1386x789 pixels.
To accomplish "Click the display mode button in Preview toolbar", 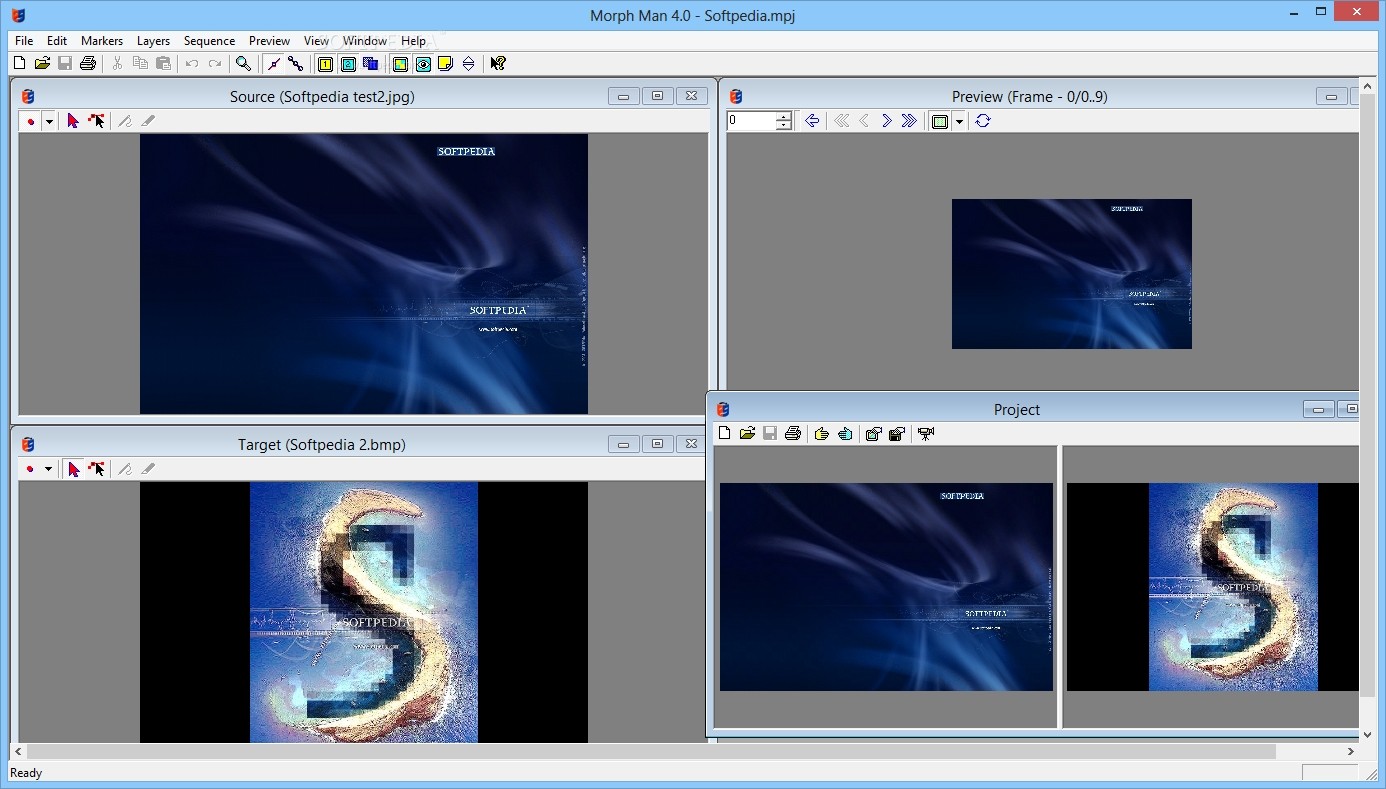I will 940,121.
